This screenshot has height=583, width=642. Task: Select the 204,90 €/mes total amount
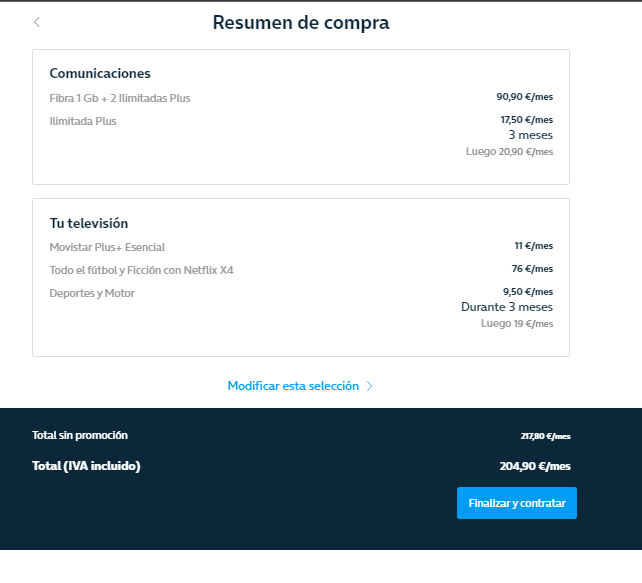[x=535, y=466]
